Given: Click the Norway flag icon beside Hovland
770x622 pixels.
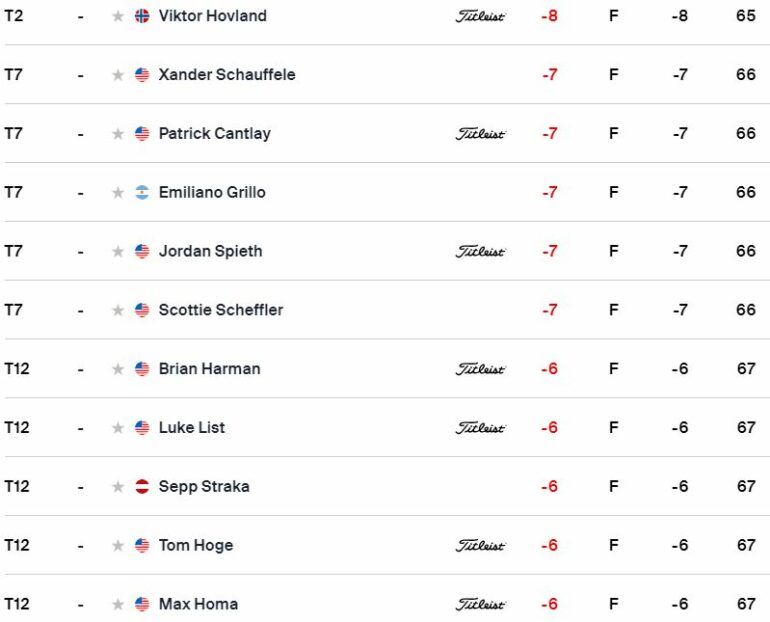Looking at the screenshot, I should 142,16.
